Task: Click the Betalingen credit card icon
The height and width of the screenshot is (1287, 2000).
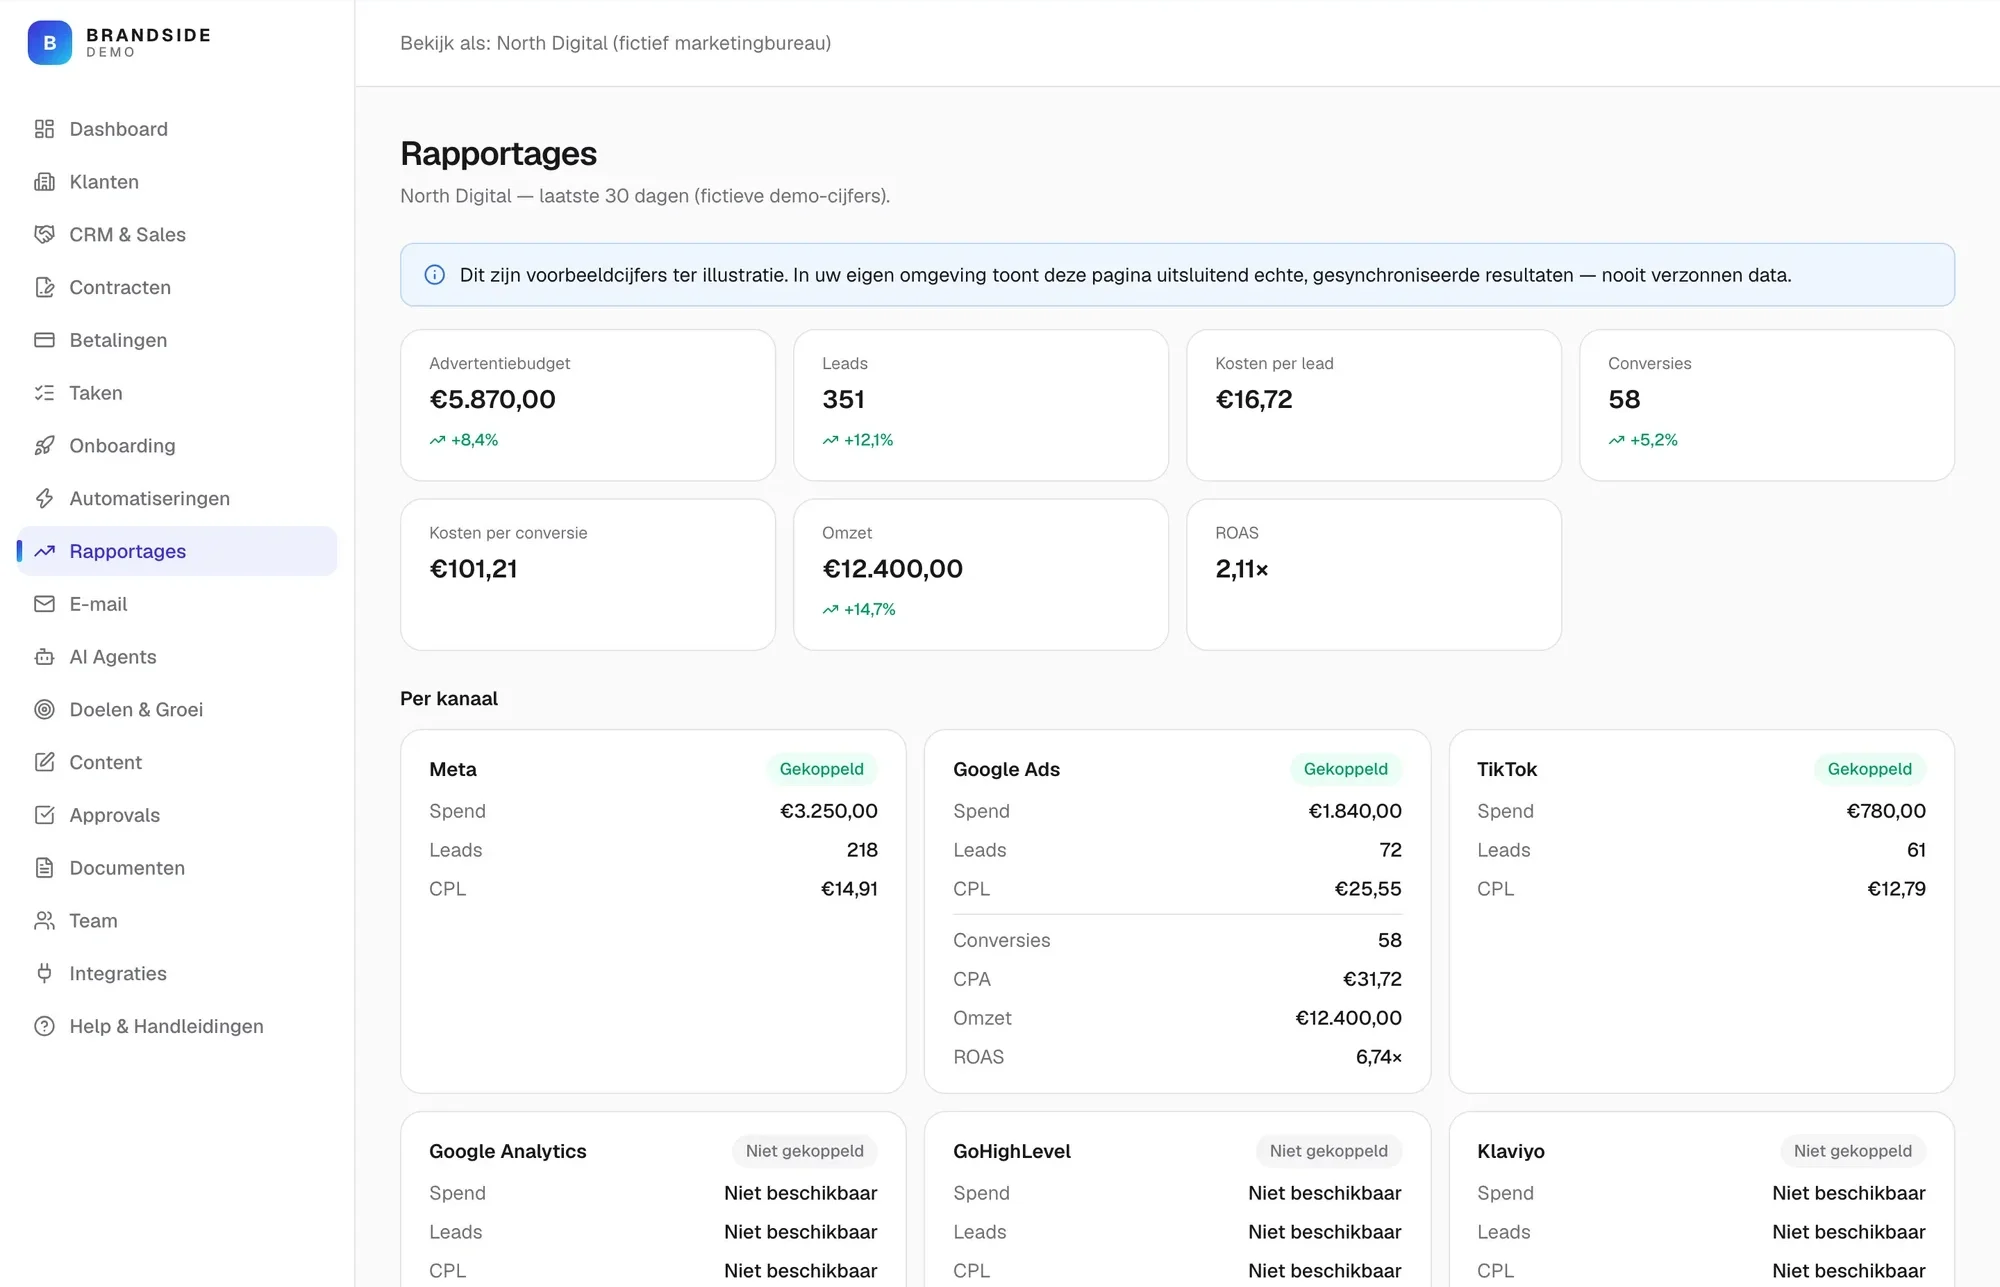Action: [x=44, y=340]
